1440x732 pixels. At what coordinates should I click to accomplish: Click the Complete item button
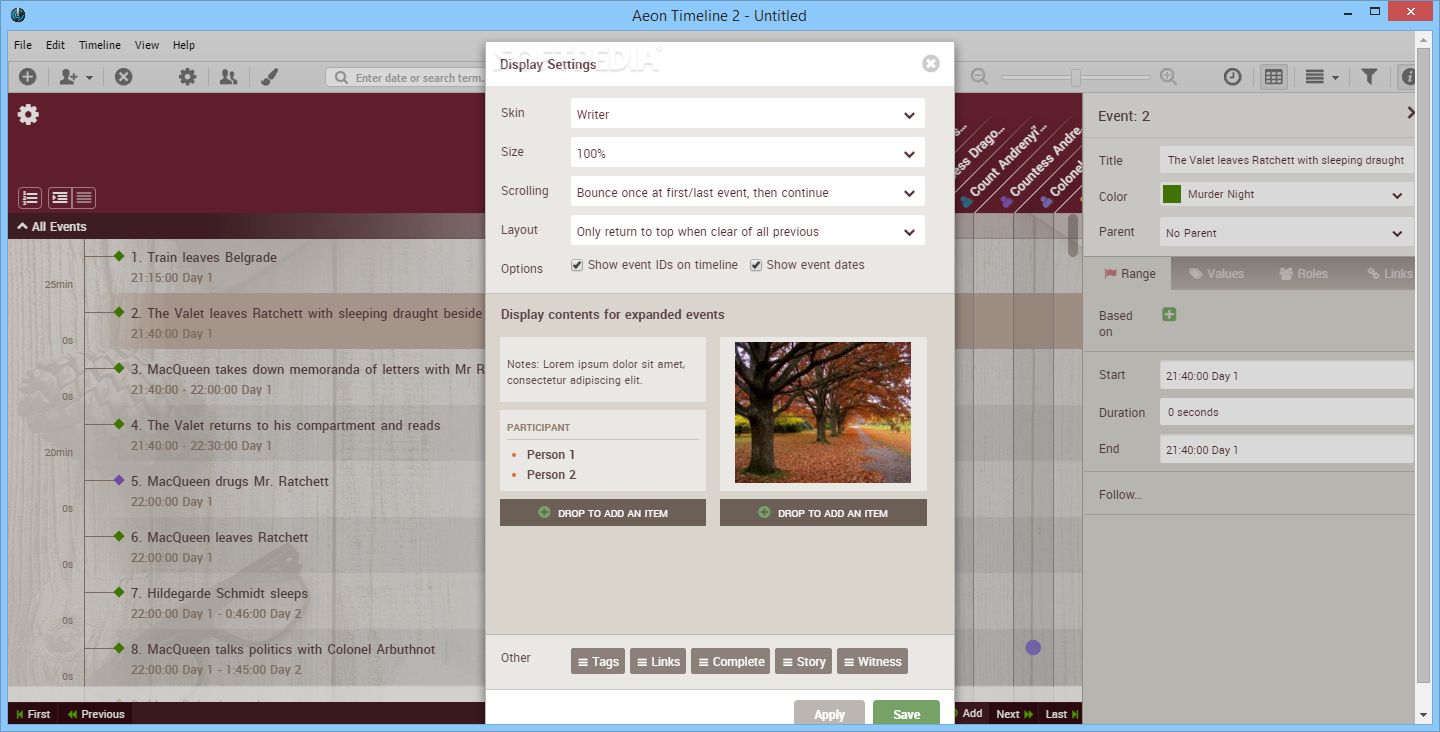731,661
